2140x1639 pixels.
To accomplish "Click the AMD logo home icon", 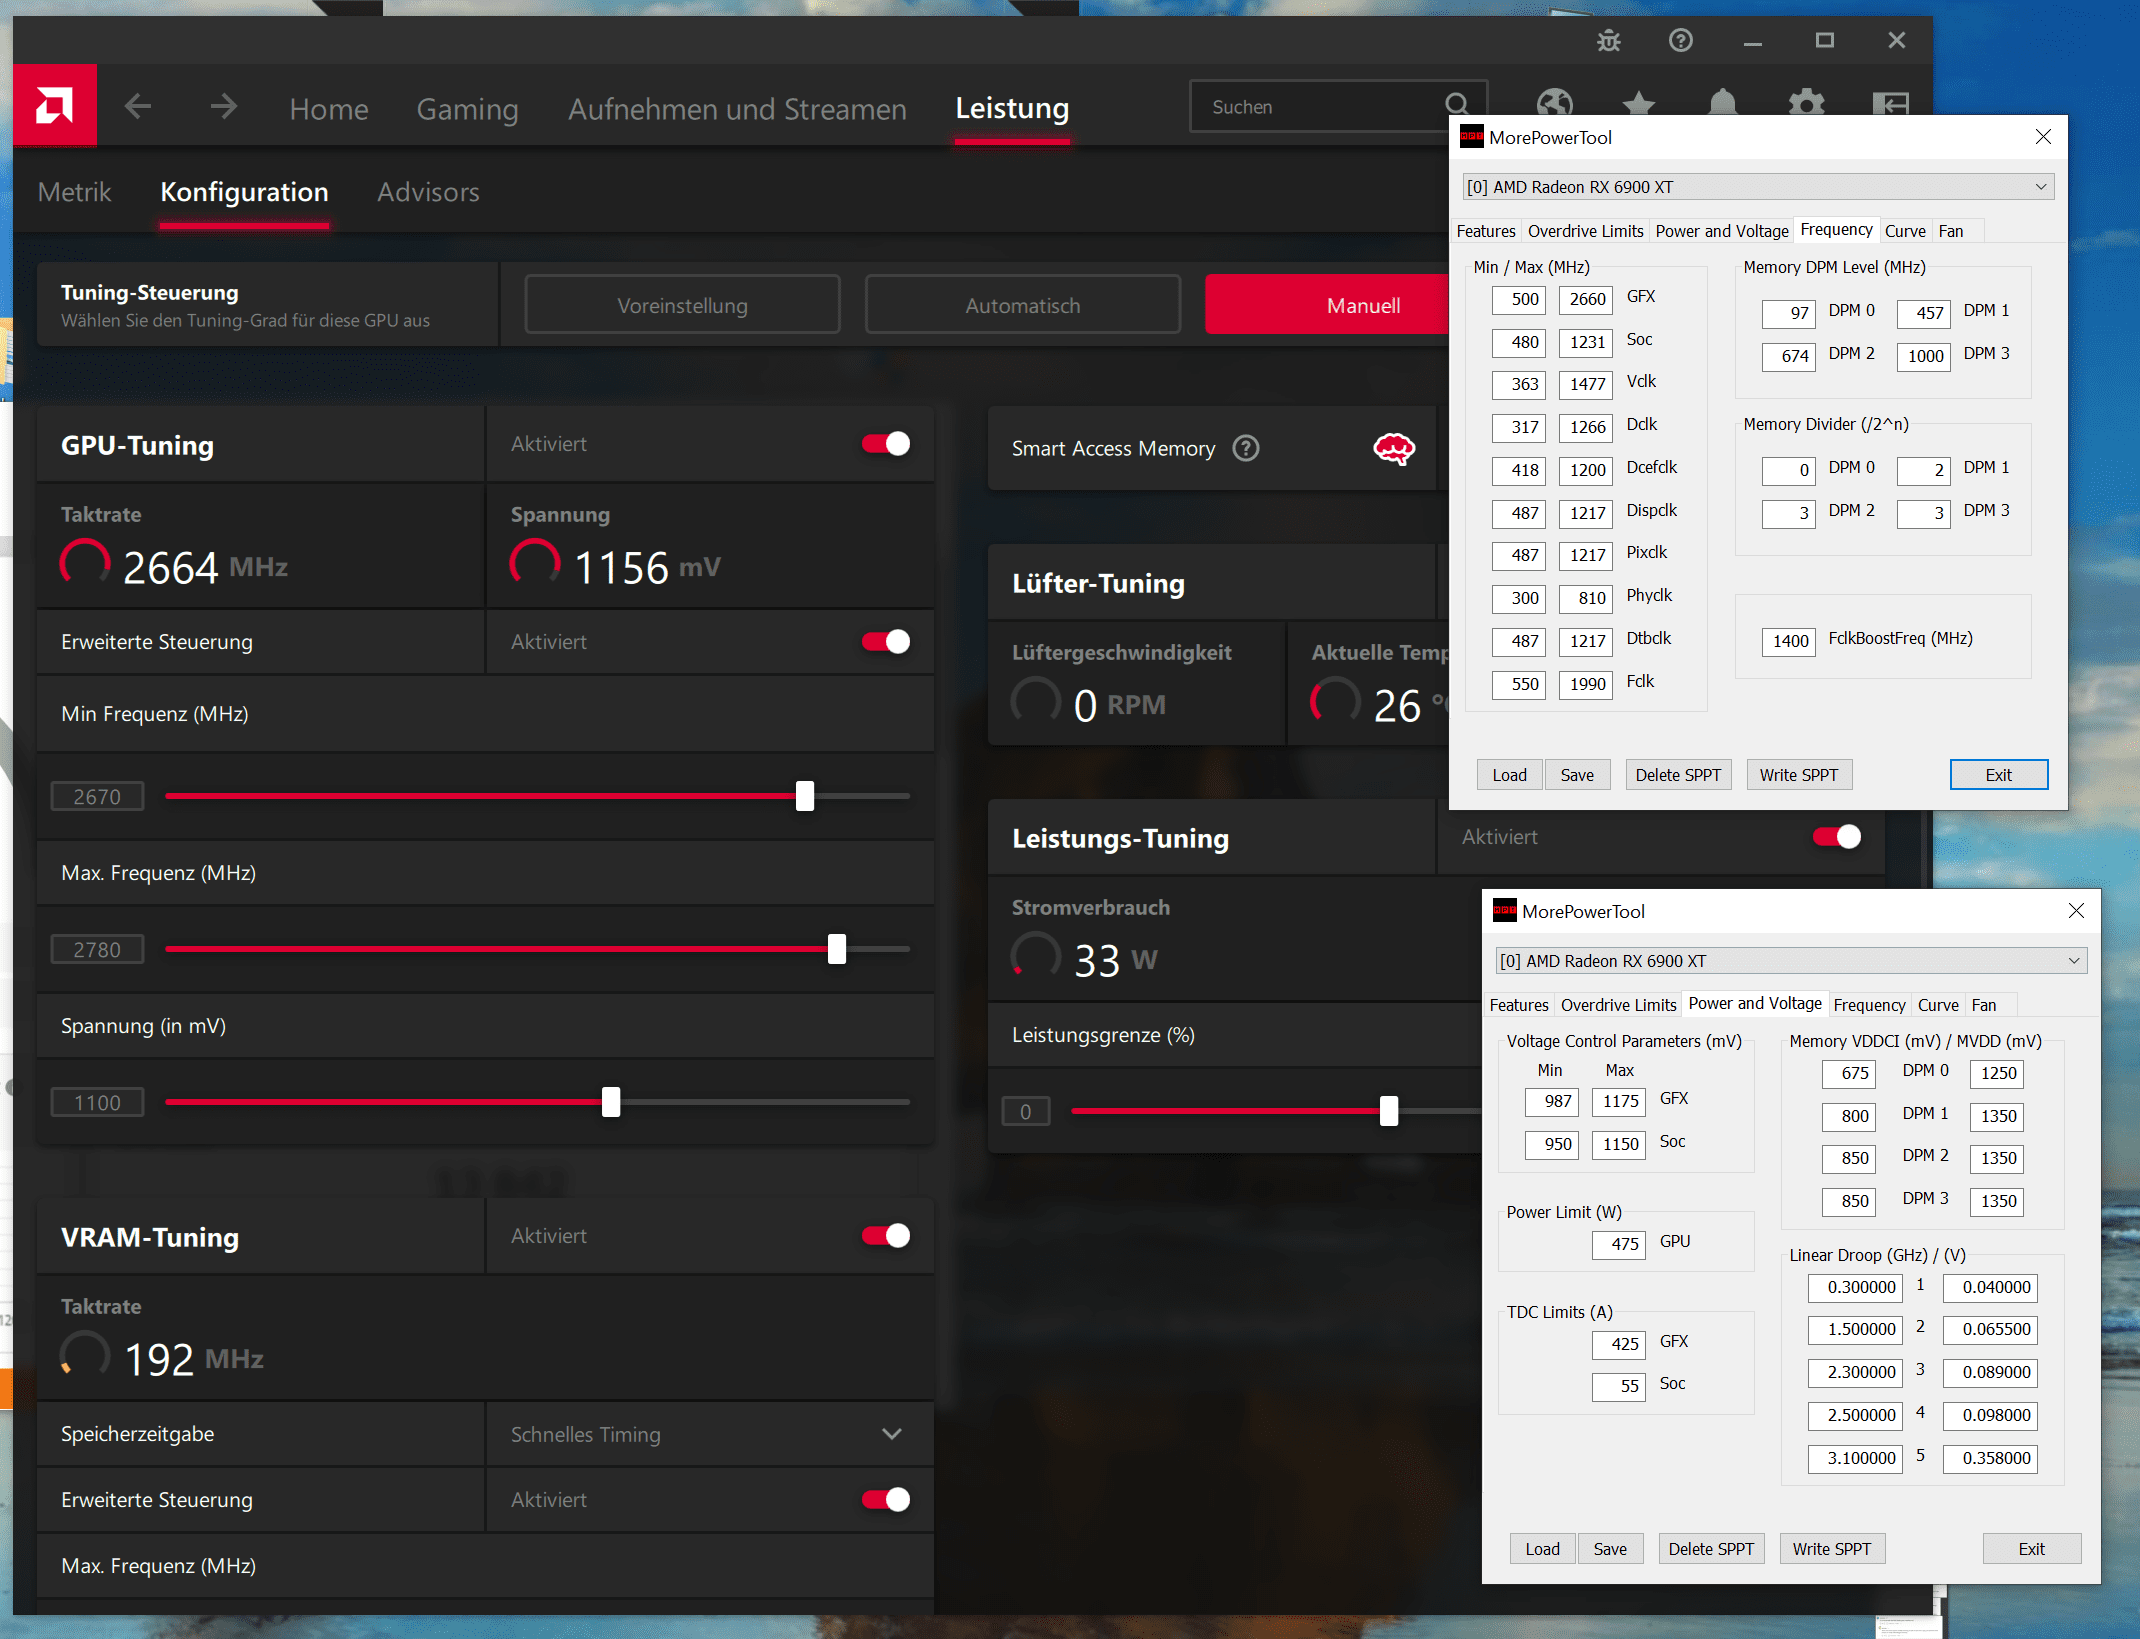I will tap(55, 106).
